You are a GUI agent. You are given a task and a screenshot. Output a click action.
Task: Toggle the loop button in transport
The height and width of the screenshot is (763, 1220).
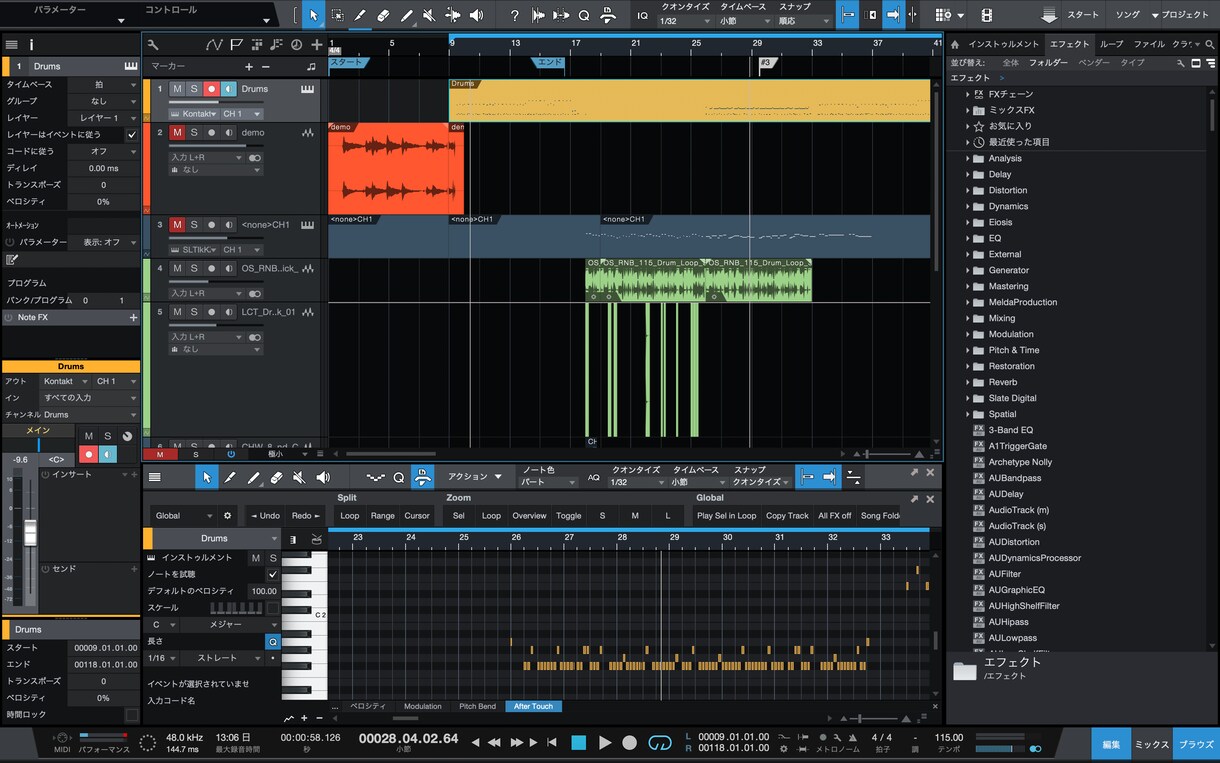pos(660,743)
